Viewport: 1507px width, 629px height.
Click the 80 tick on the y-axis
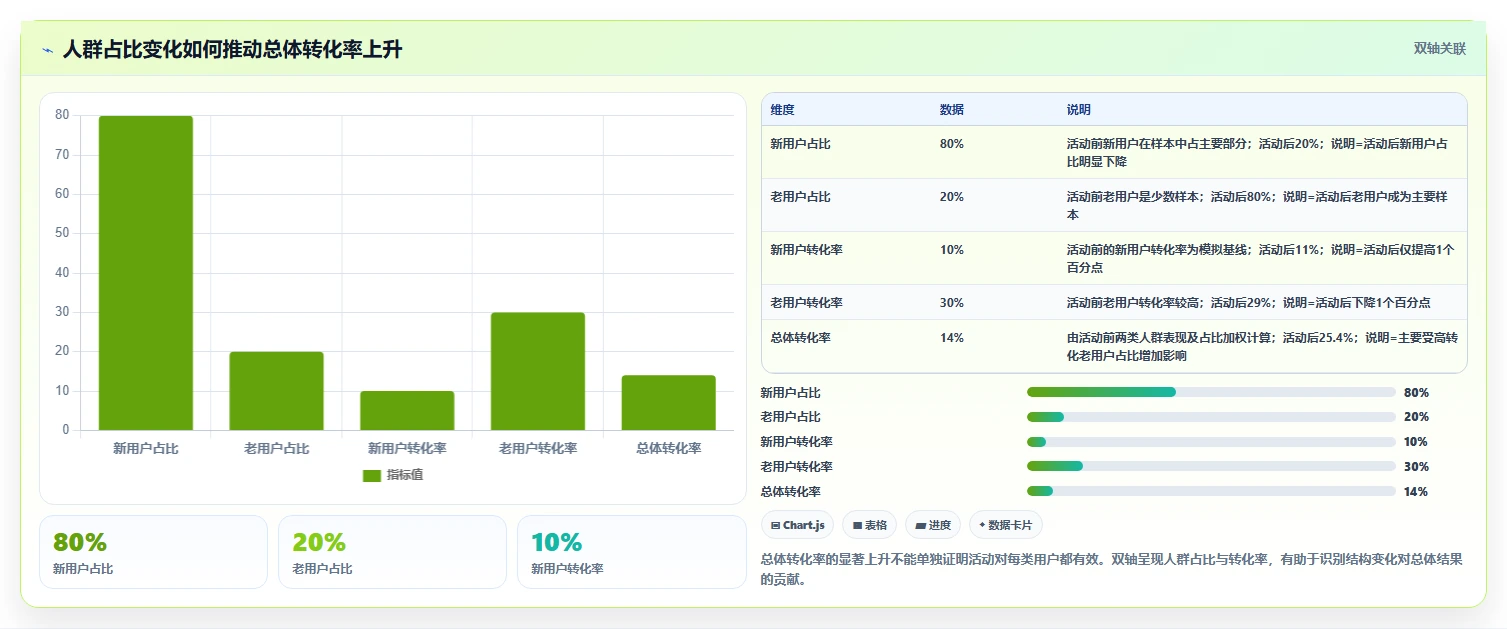click(x=62, y=115)
